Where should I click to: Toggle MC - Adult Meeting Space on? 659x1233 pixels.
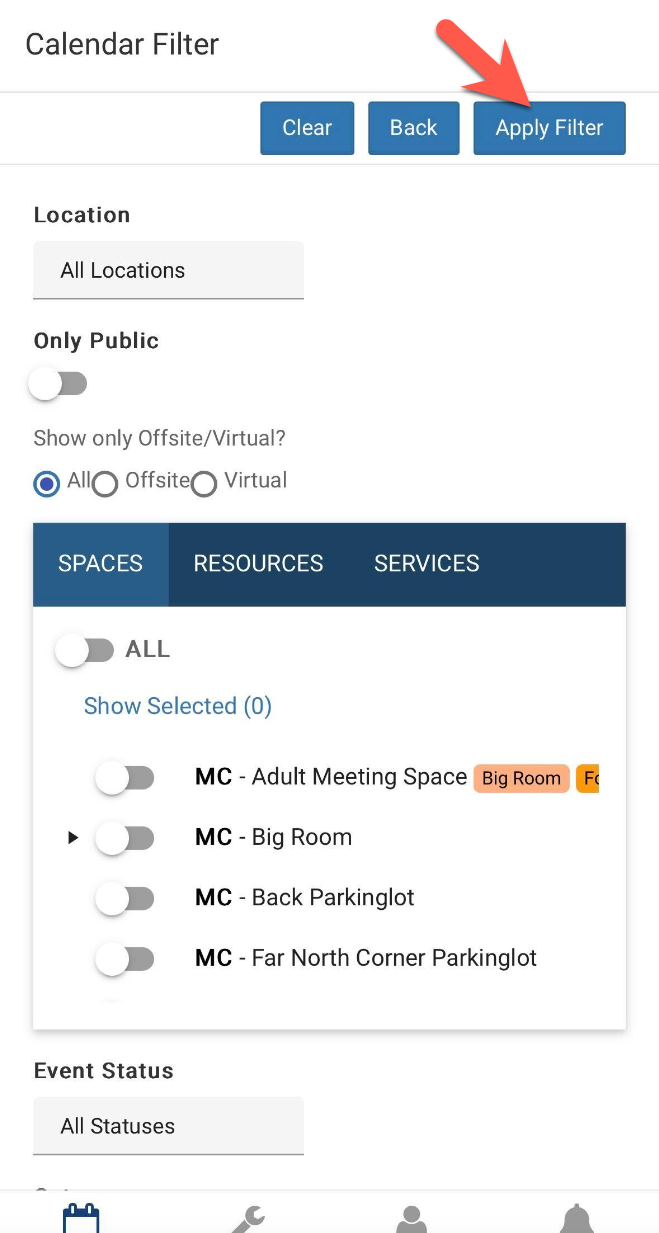coord(125,777)
